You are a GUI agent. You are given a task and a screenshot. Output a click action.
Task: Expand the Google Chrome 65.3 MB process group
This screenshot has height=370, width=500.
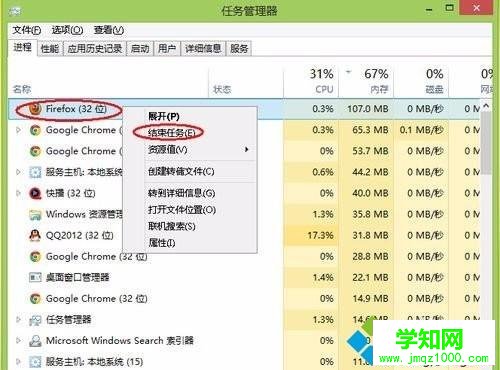19,130
